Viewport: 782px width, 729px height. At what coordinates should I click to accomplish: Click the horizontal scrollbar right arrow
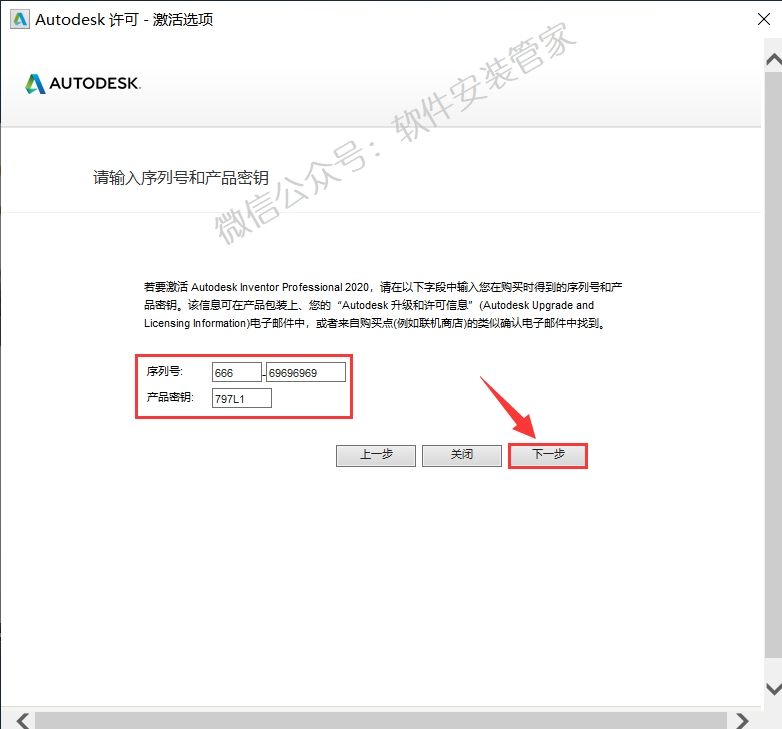(x=742, y=720)
